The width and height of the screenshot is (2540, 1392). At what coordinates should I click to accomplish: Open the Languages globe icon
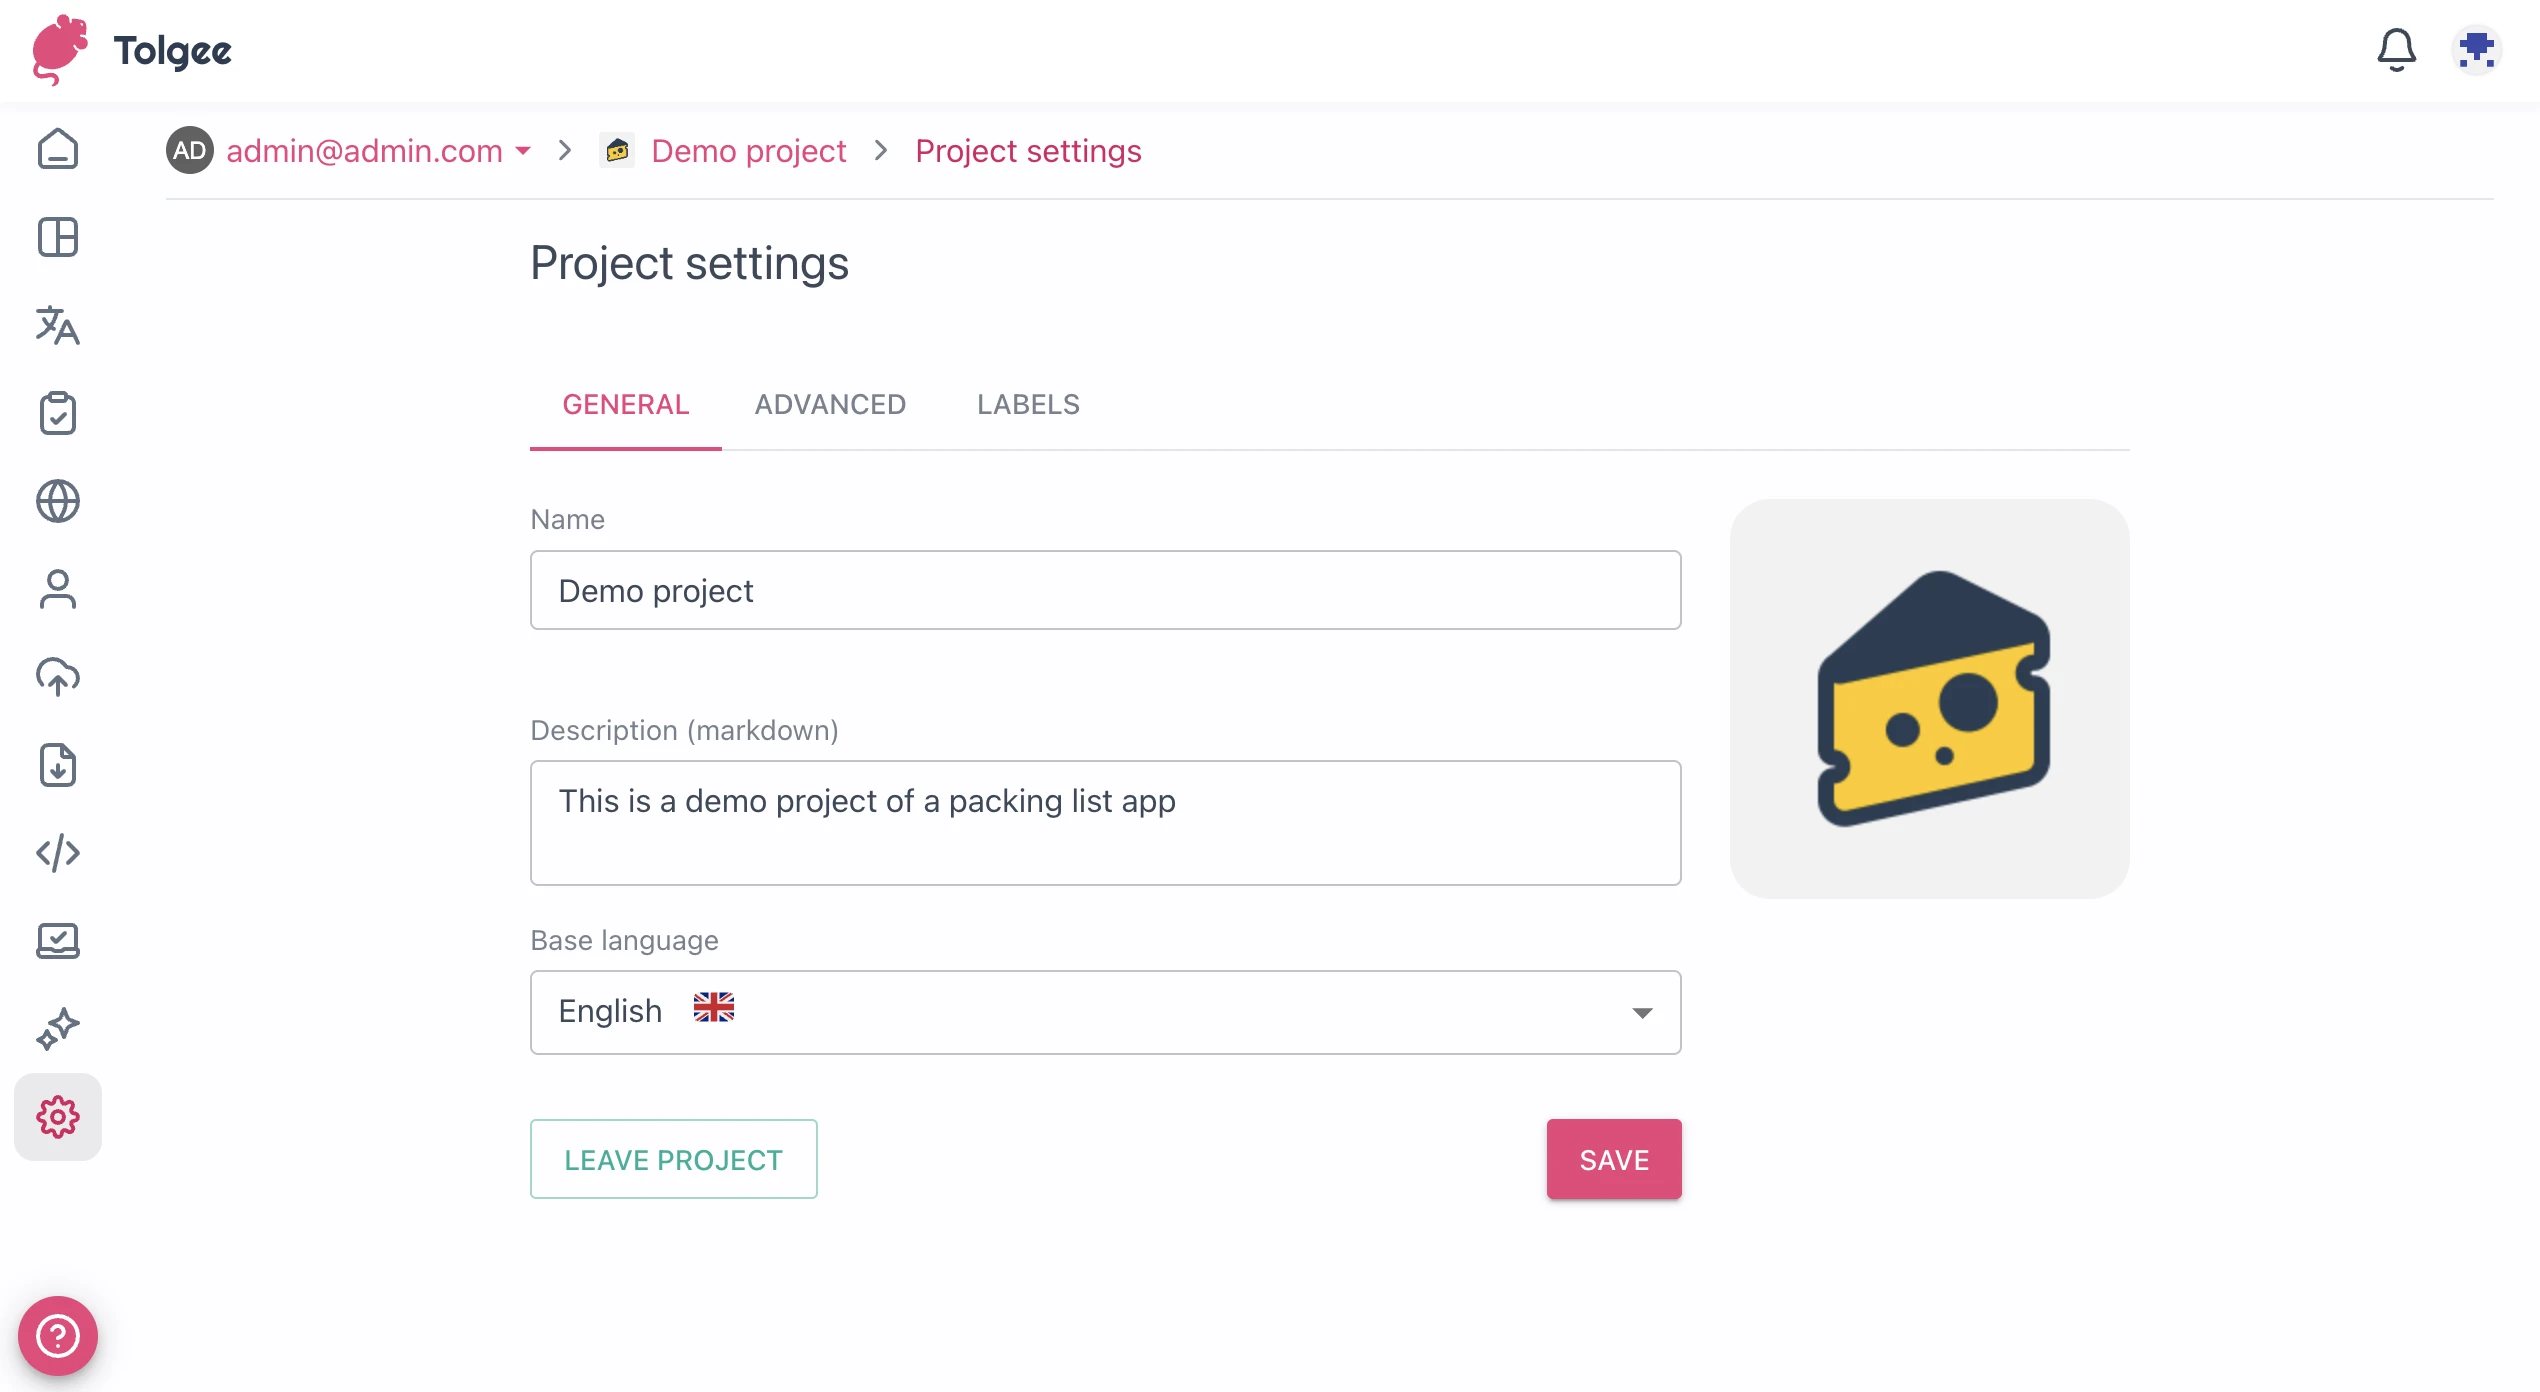click(x=58, y=502)
